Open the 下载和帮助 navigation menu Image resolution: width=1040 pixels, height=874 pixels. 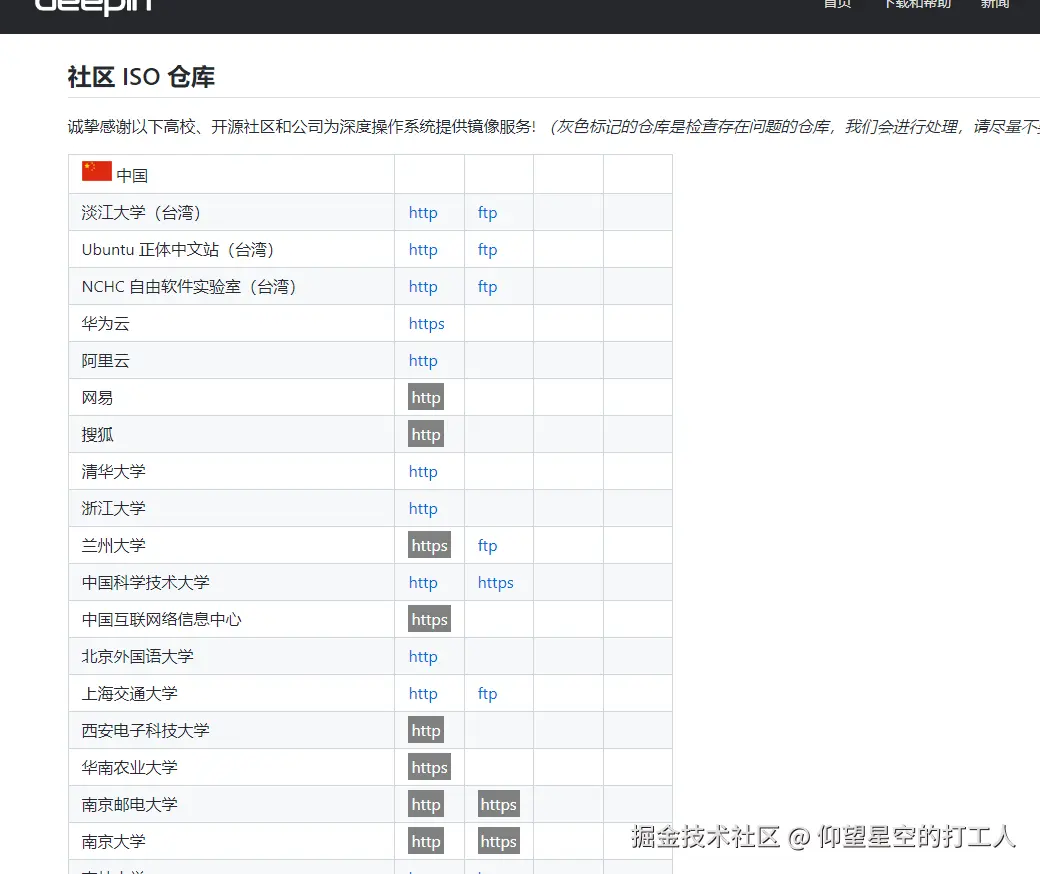(x=917, y=4)
